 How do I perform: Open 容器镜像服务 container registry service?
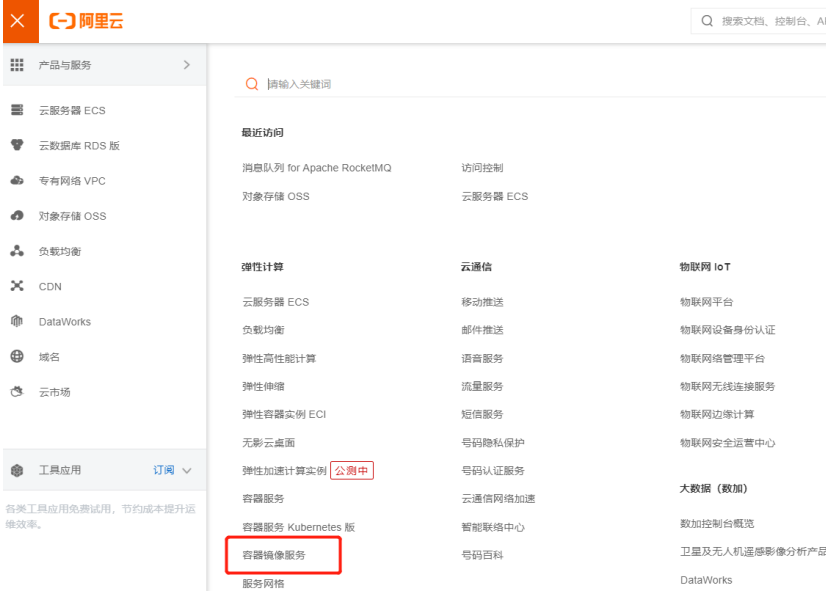click(x=274, y=555)
